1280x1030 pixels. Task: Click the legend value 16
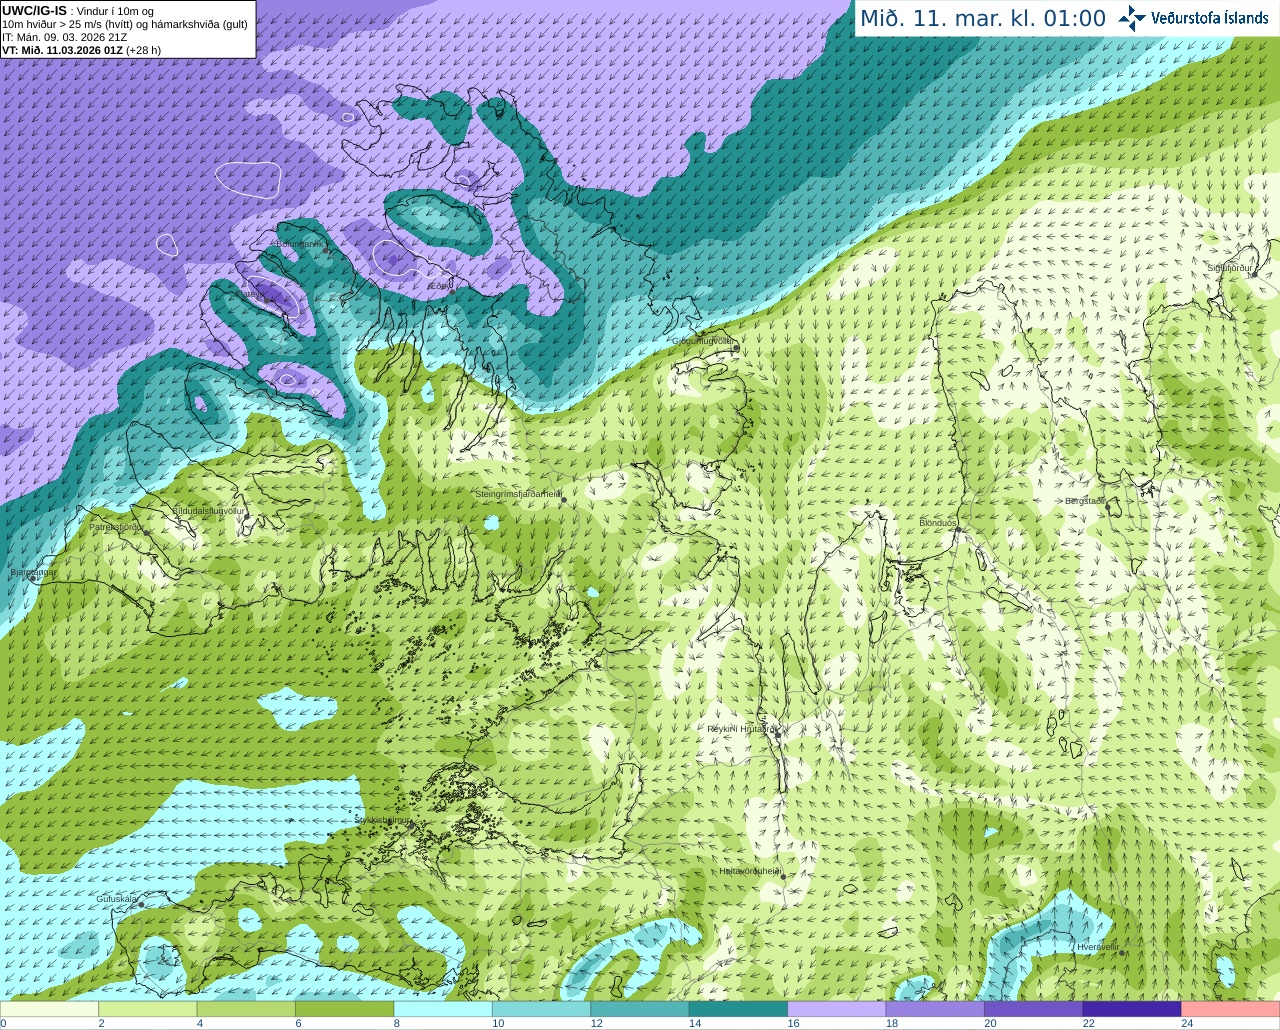[793, 1023]
